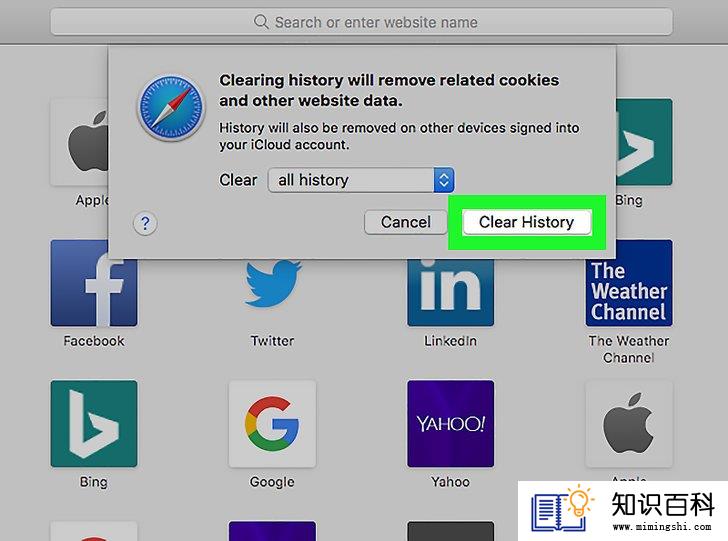Click the dropdown's blue up-down arrows
The image size is (728, 541).
pos(444,180)
